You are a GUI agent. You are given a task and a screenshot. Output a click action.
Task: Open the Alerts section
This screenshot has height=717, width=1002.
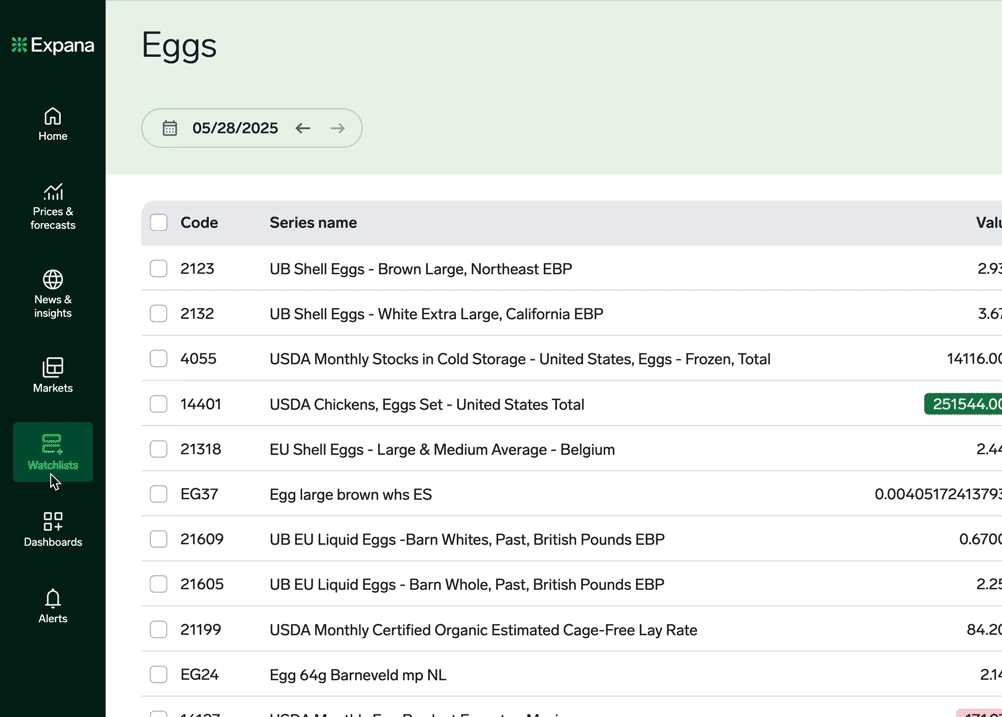click(x=52, y=606)
